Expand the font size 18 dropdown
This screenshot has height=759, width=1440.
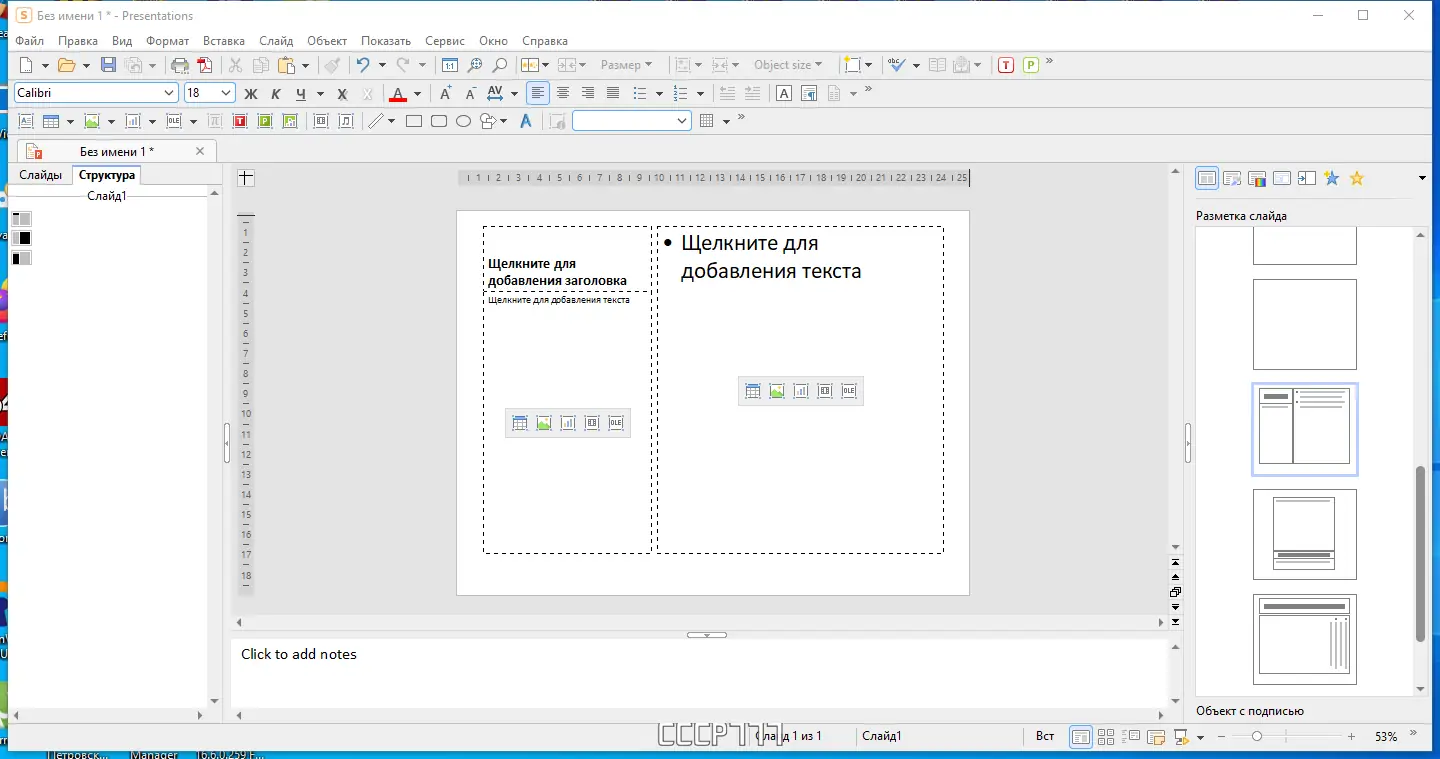[226, 93]
